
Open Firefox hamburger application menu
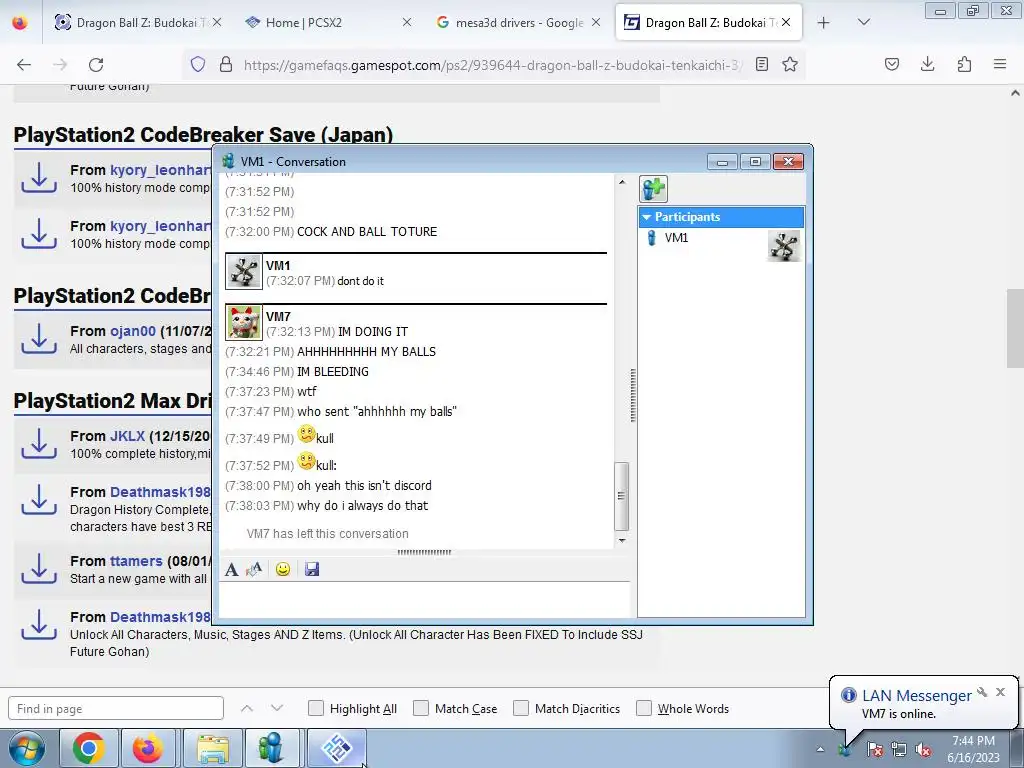[1000, 64]
